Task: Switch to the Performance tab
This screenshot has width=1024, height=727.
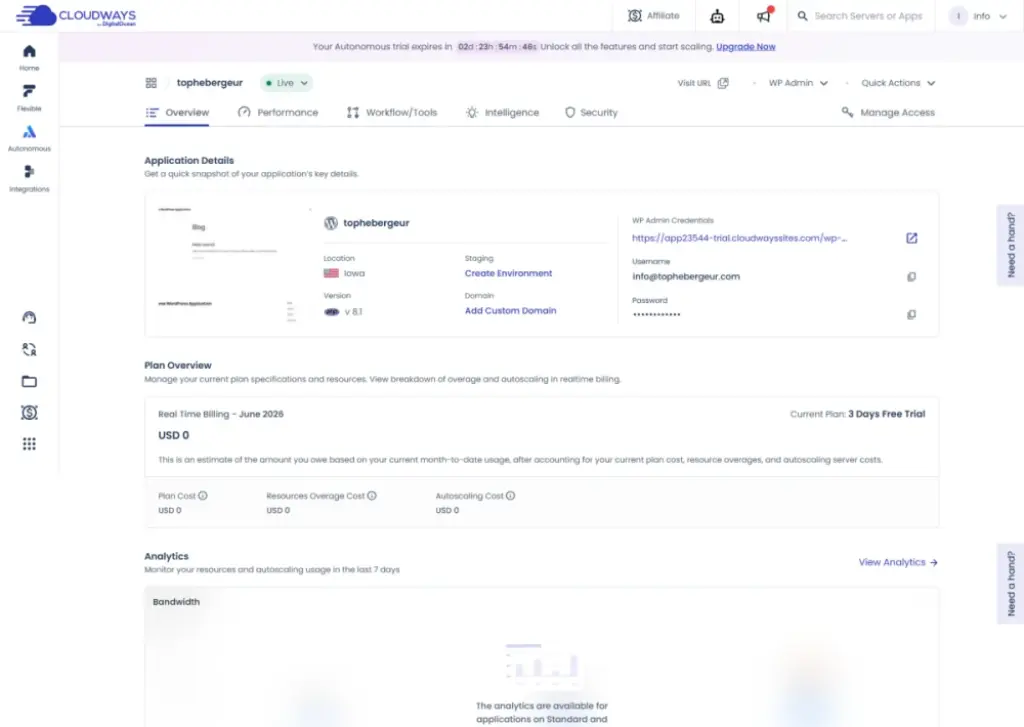Action: [x=278, y=112]
